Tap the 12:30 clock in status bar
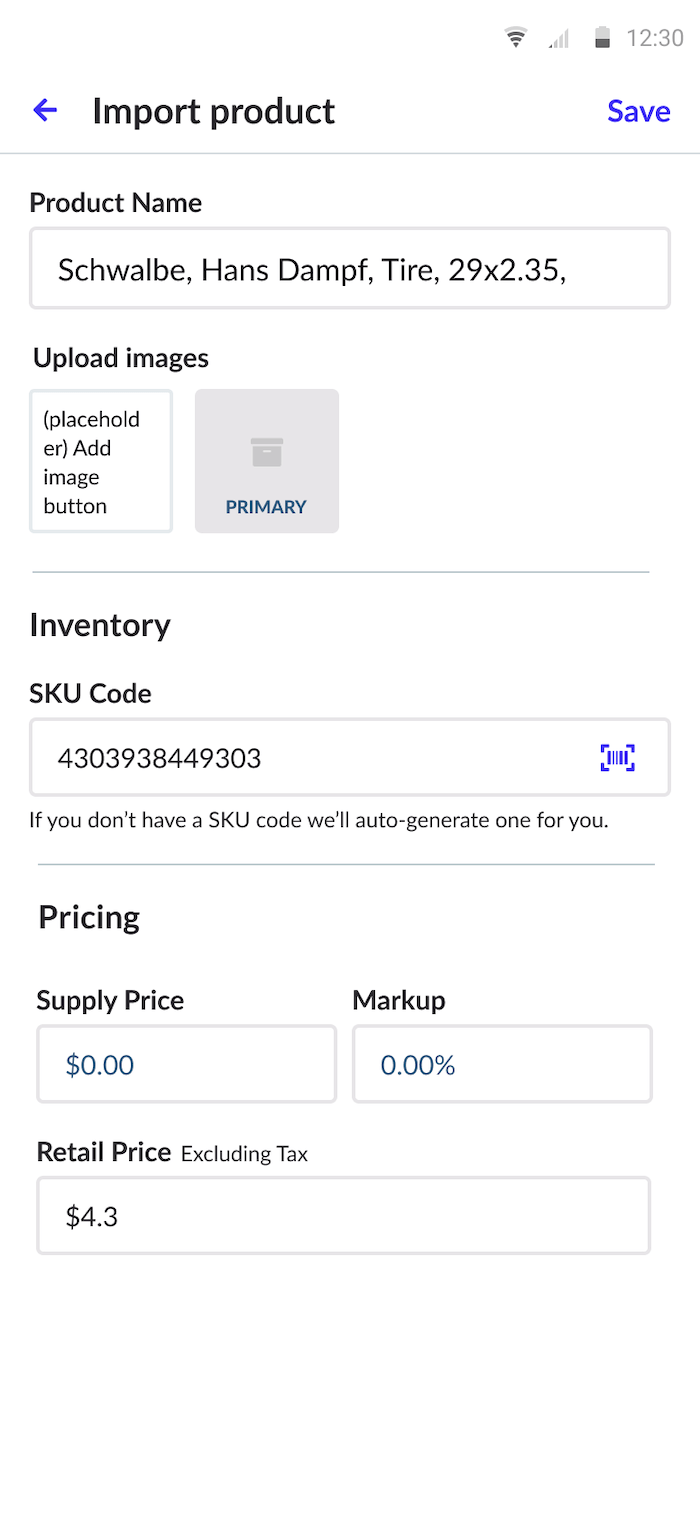This screenshot has width=700, height=1534. pyautogui.click(x=655, y=39)
